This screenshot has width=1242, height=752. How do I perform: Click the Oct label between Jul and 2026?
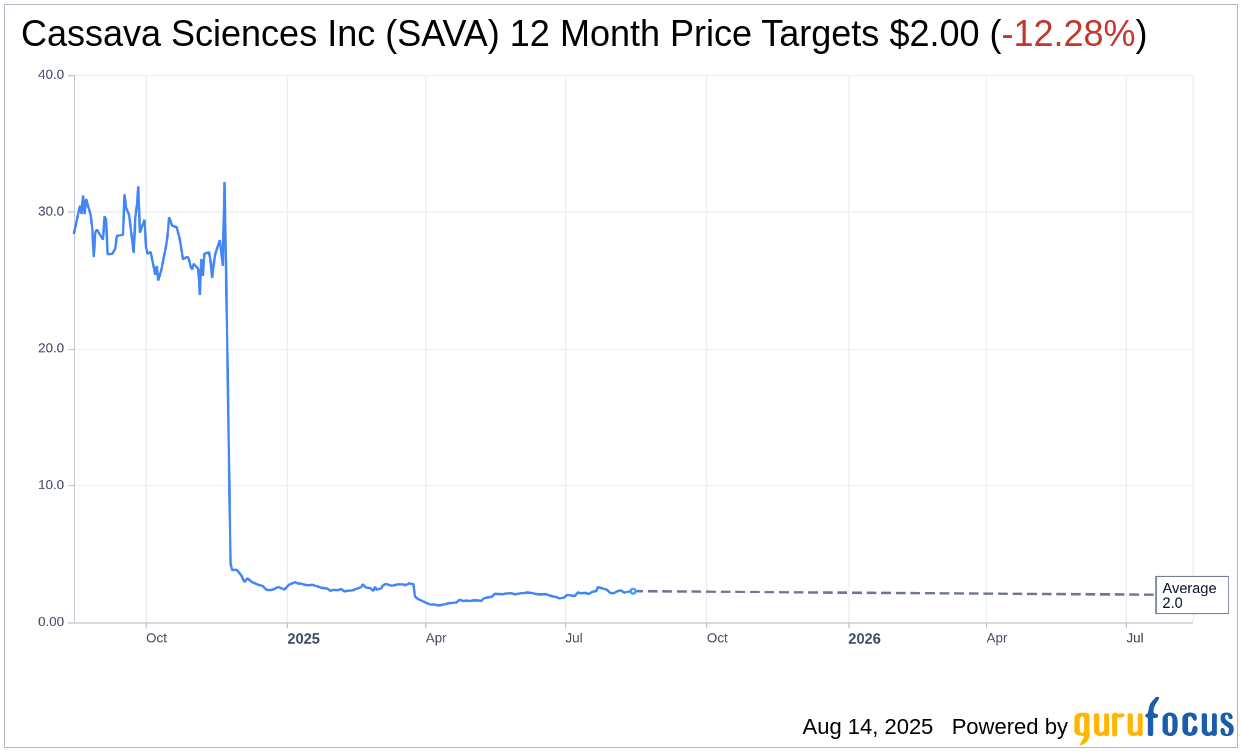click(717, 638)
